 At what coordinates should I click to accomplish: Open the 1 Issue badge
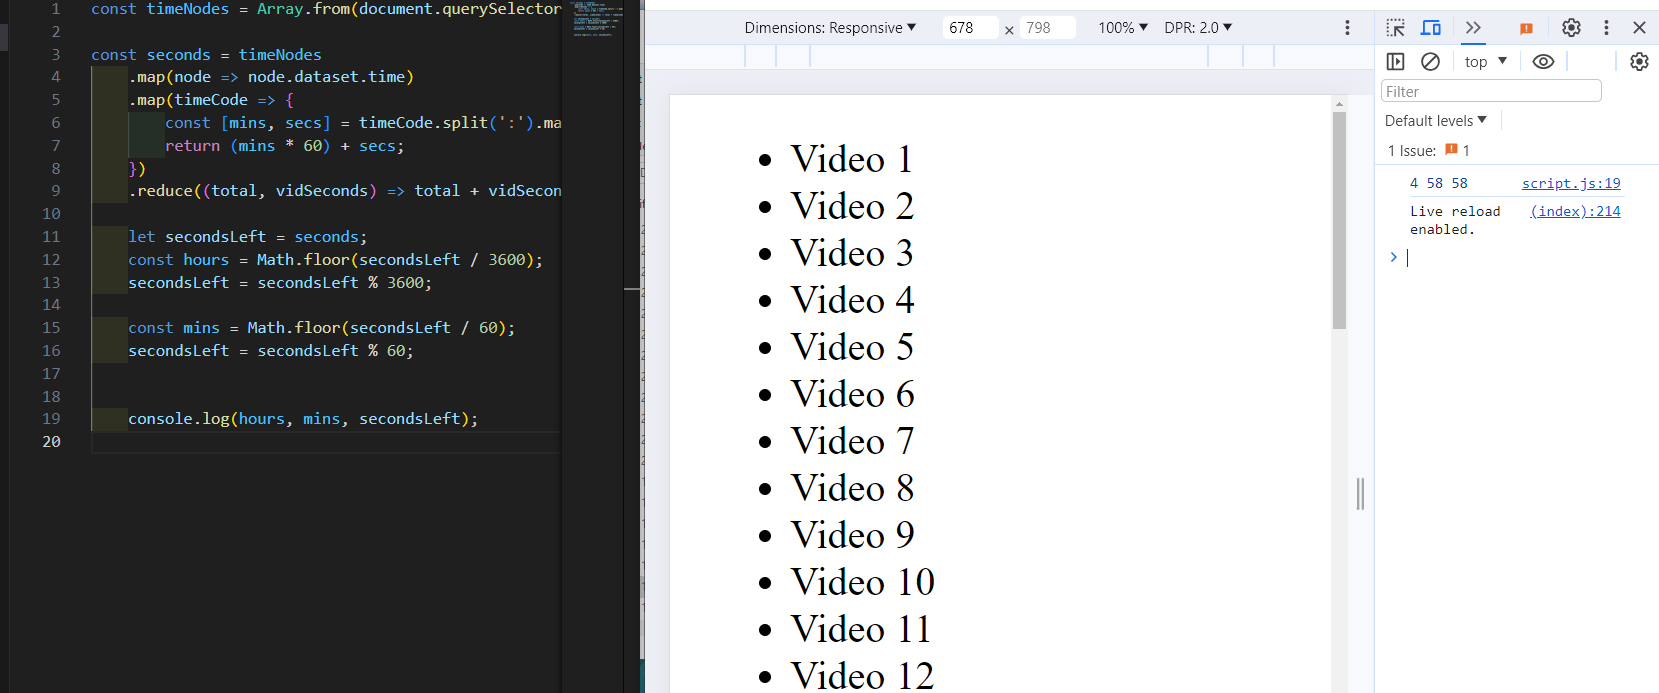1428,150
